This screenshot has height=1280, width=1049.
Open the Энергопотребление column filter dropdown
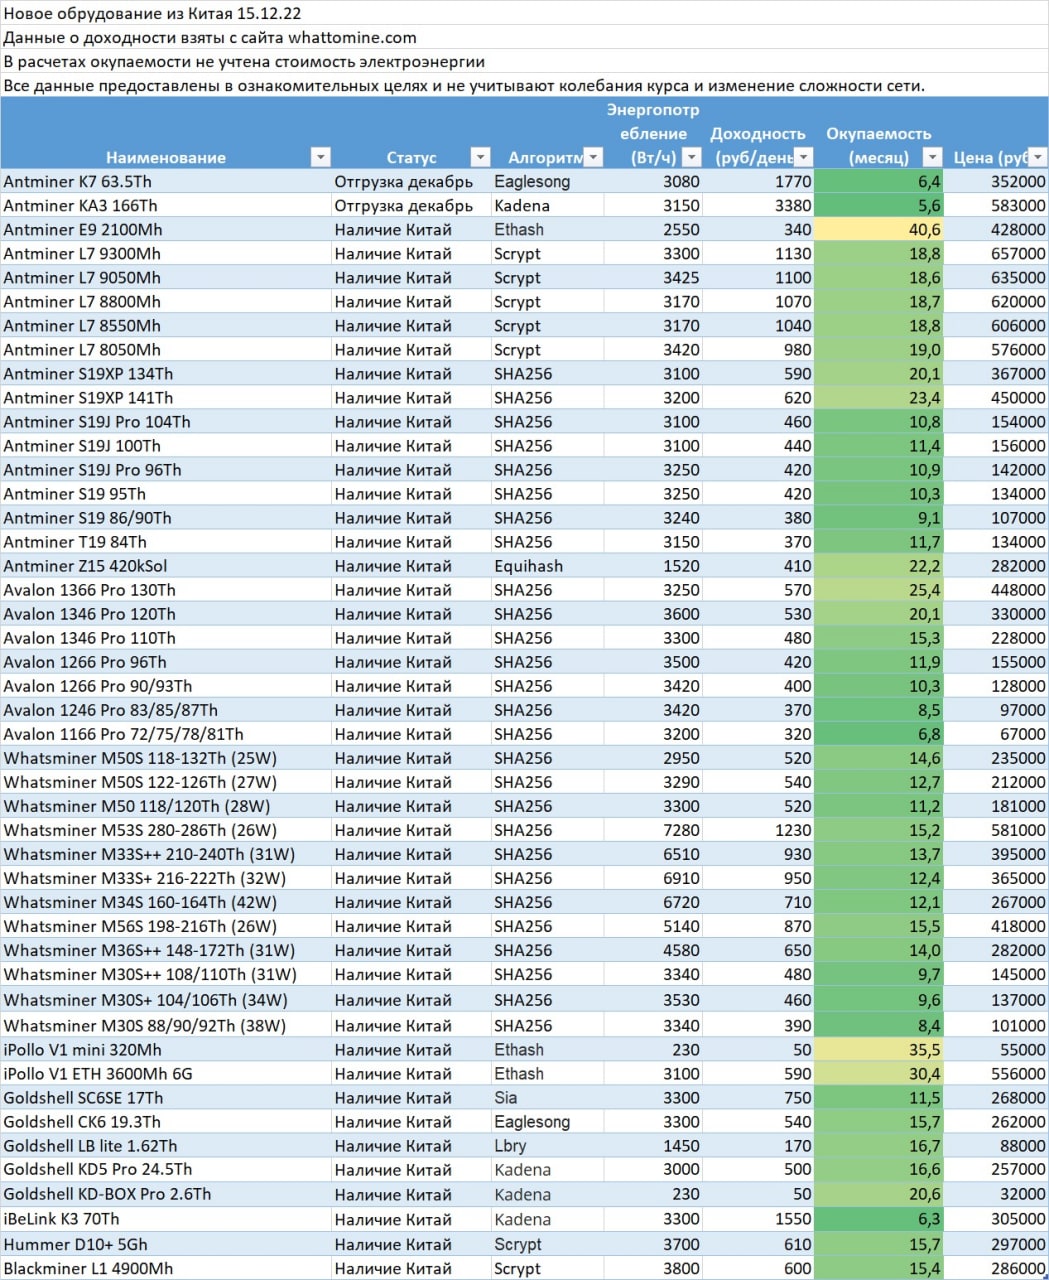pyautogui.click(x=691, y=157)
